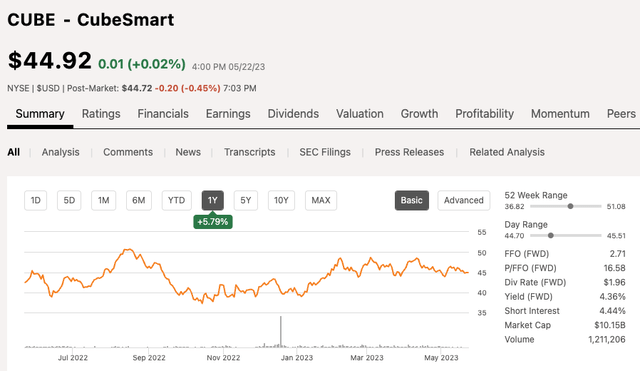Select the 6M chart range
Screen dimensions: 640x371
[139, 200]
